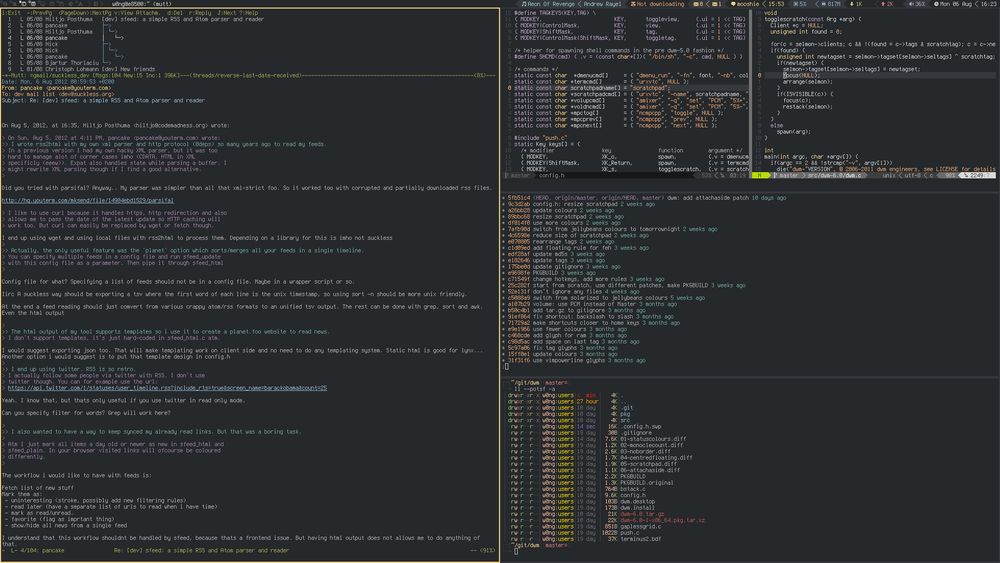
Task: Click dwm.desktop in the file listing
Action: [x=637, y=501]
